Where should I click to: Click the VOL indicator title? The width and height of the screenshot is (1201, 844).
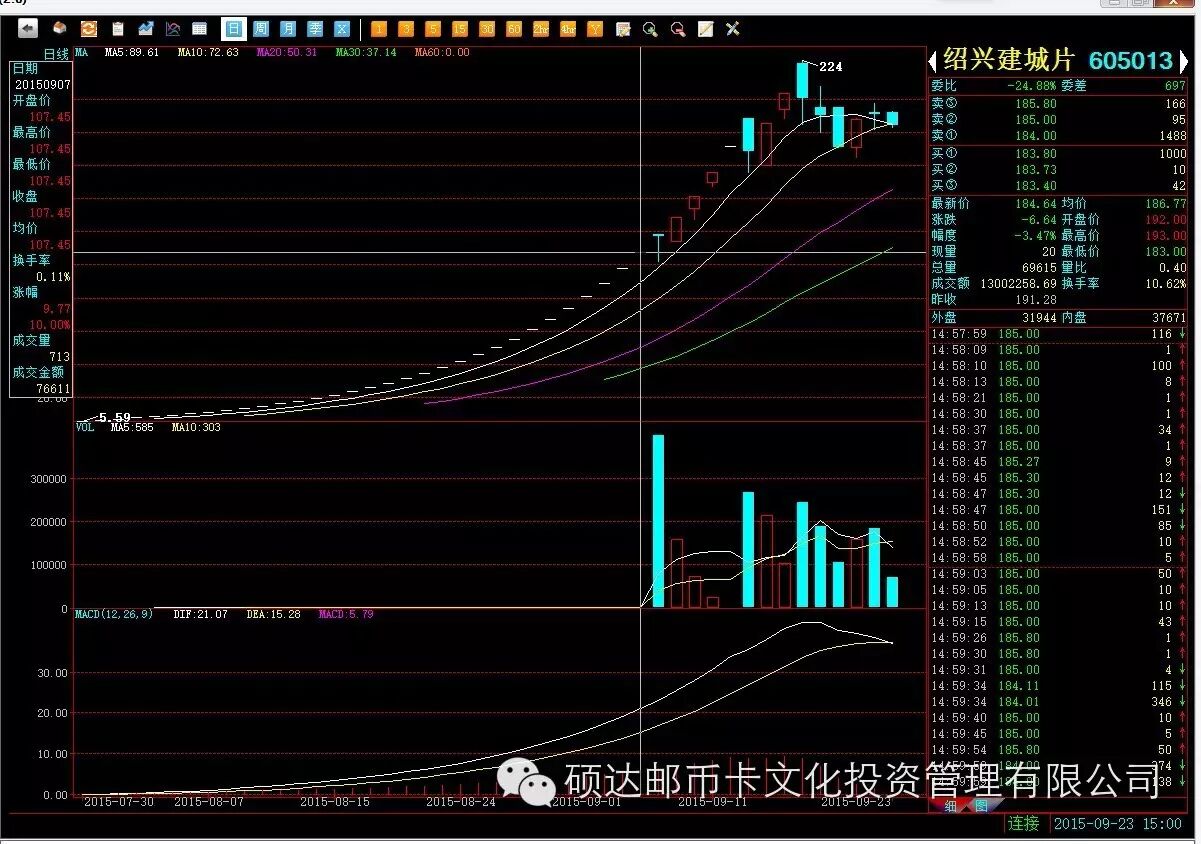pos(85,427)
